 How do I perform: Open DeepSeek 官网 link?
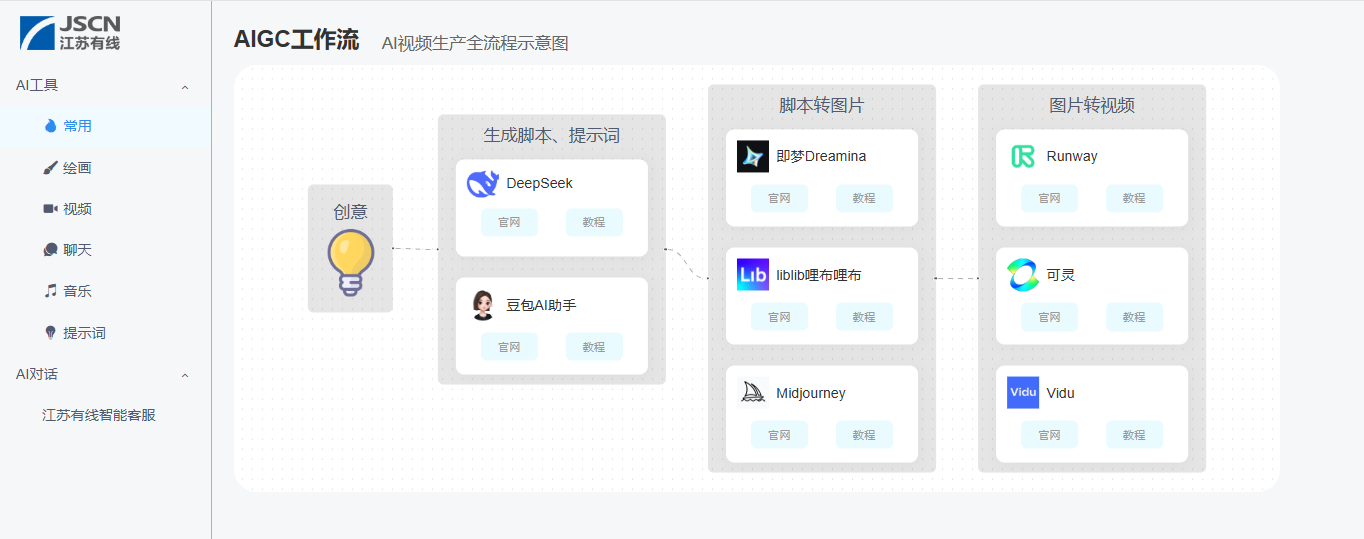tap(509, 222)
